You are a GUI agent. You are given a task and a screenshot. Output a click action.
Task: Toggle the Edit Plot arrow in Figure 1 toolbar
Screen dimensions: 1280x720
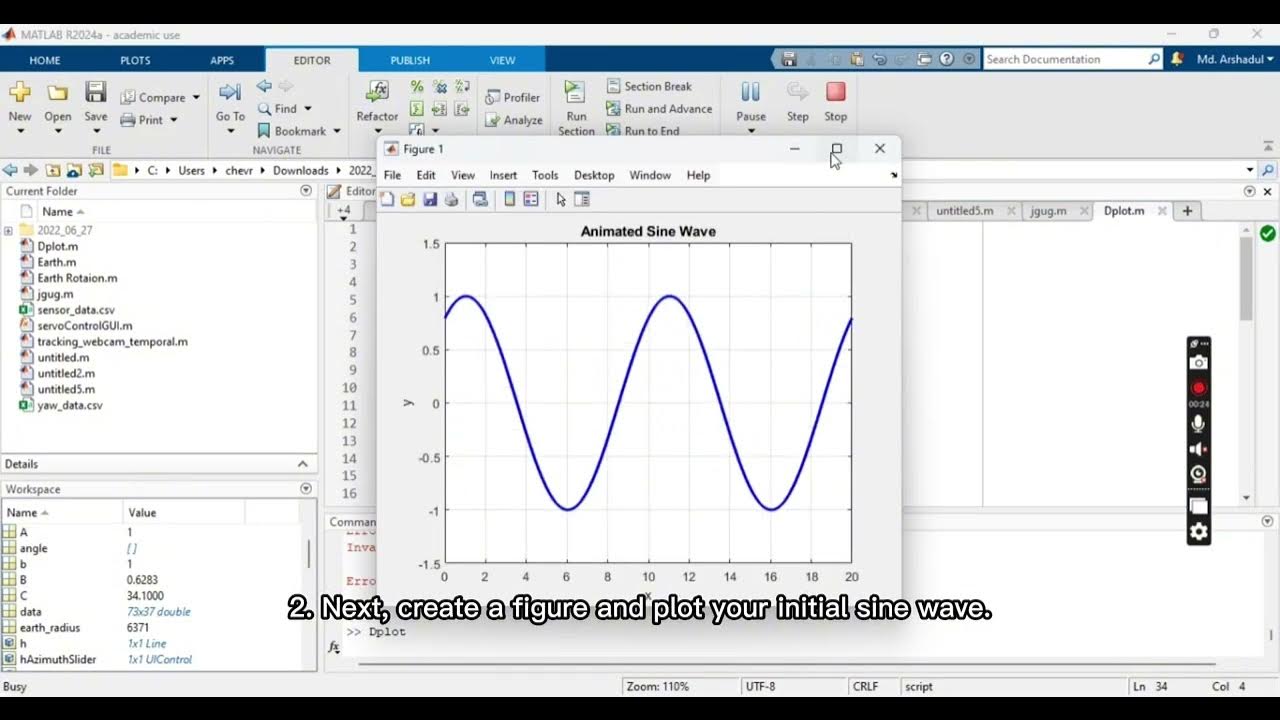point(561,199)
